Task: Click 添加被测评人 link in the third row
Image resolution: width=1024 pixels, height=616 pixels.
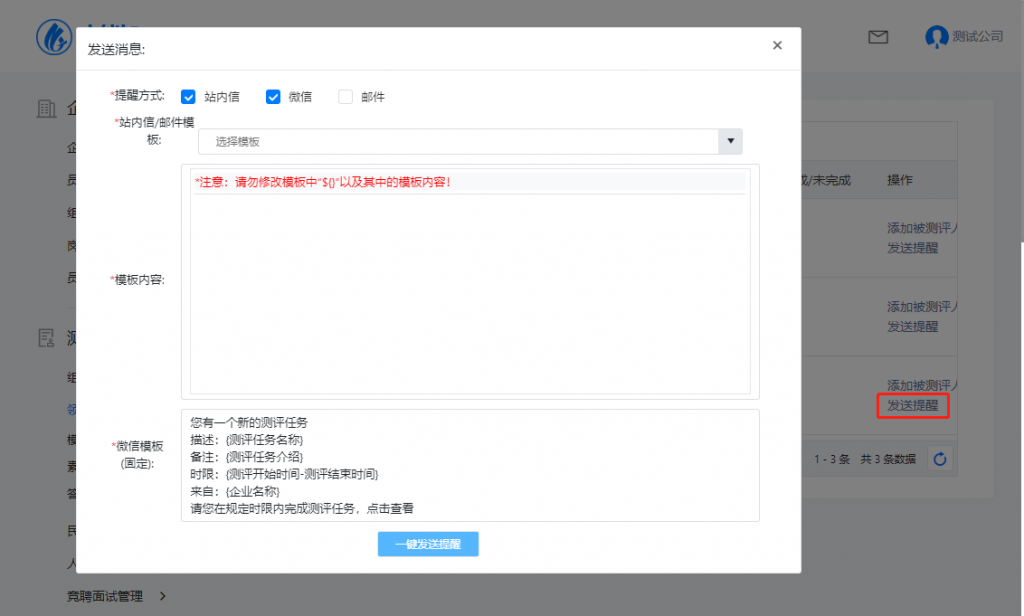Action: point(922,385)
